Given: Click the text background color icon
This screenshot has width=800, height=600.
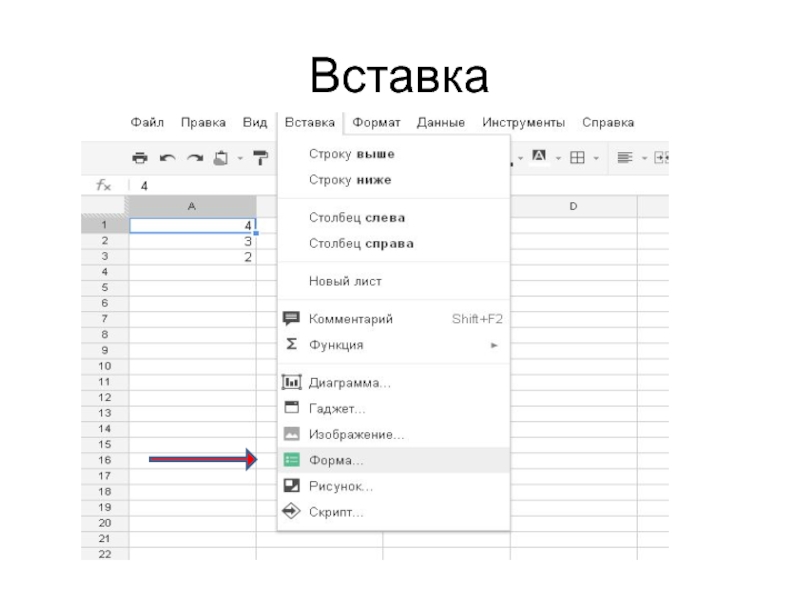Looking at the screenshot, I should 539,156.
